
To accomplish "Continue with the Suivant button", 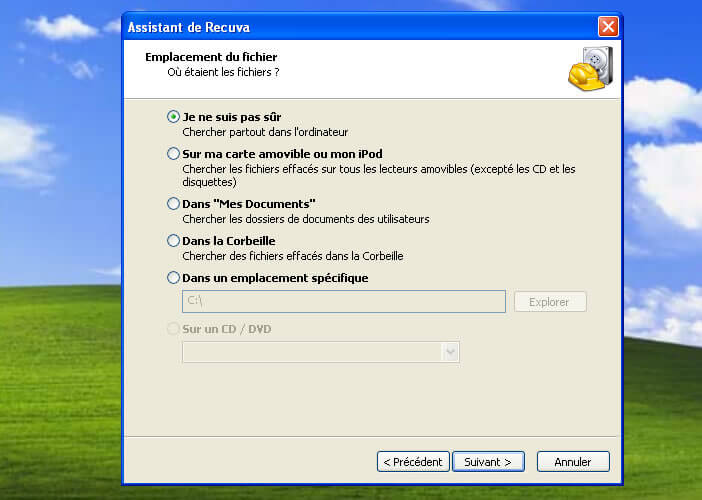I will point(488,462).
